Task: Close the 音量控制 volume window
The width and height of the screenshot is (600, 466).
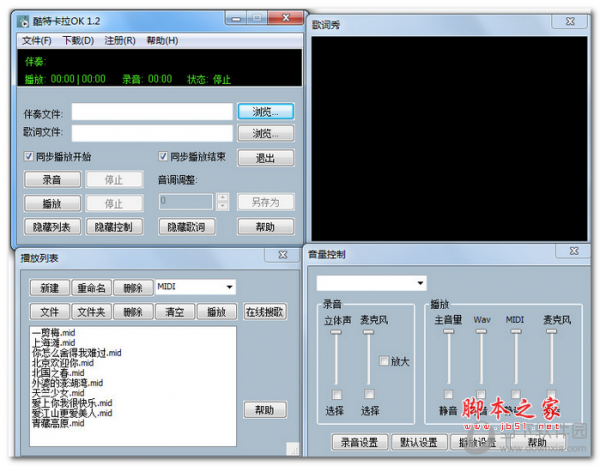Action: (x=574, y=251)
